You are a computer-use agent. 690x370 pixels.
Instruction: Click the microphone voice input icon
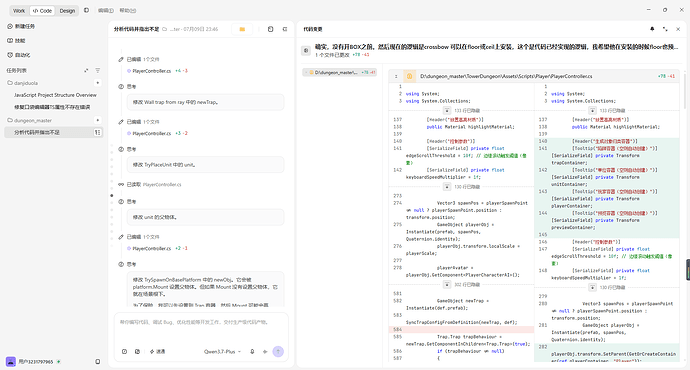(252, 352)
